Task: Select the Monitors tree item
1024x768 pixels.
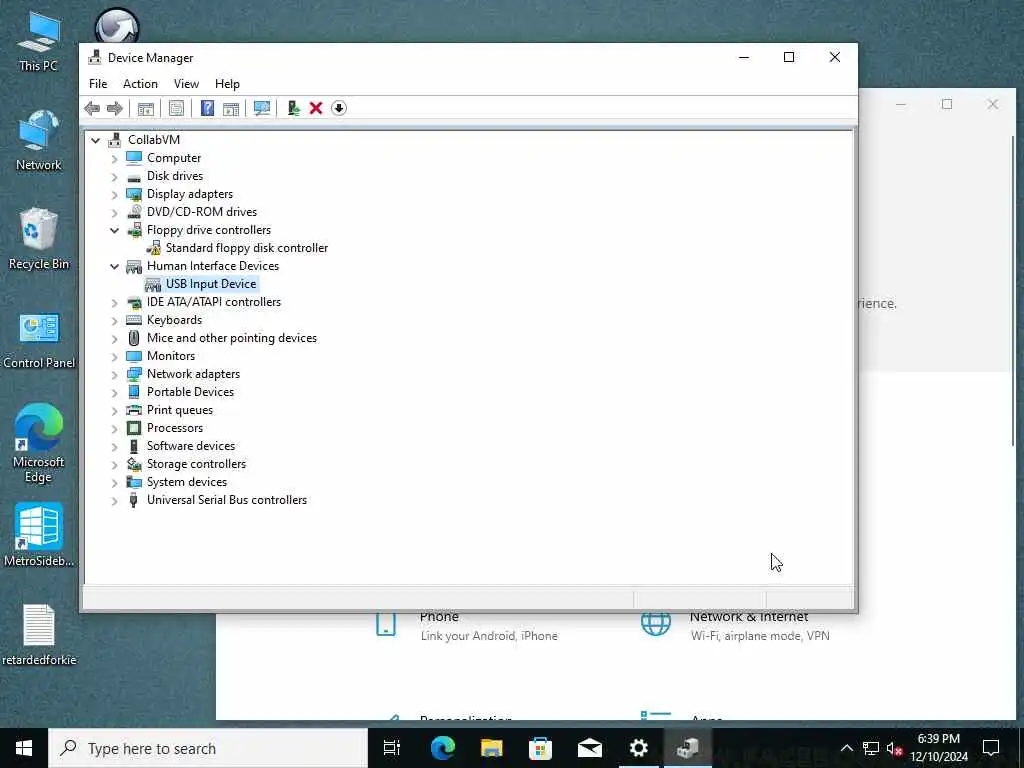Action: tap(170, 356)
